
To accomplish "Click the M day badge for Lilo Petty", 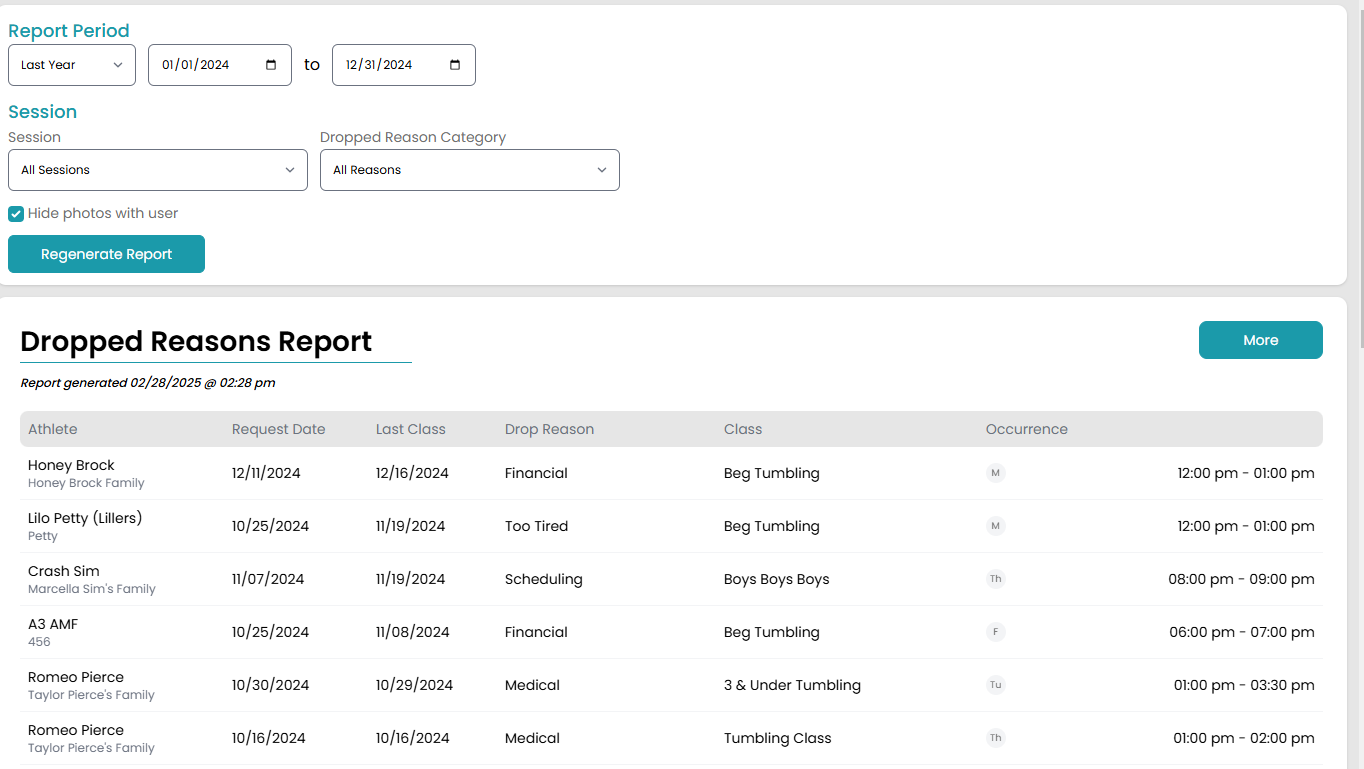I will click(995, 526).
